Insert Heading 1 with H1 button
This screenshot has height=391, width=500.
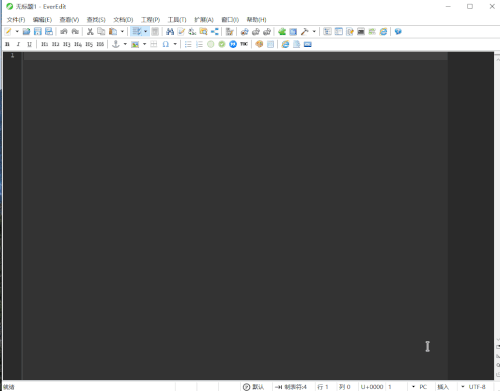(44, 44)
